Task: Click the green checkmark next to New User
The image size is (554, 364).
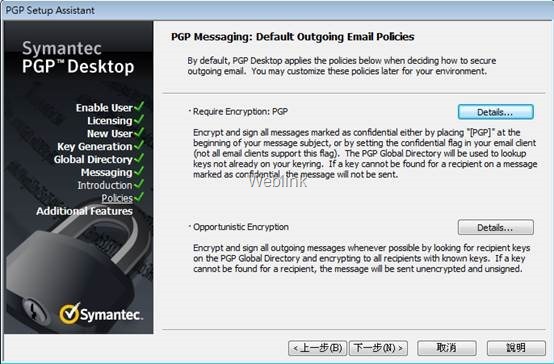Action: (139, 132)
